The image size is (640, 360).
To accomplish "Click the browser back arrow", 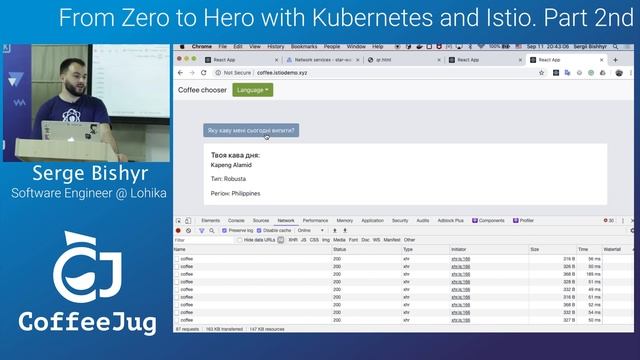I will 180,73.
